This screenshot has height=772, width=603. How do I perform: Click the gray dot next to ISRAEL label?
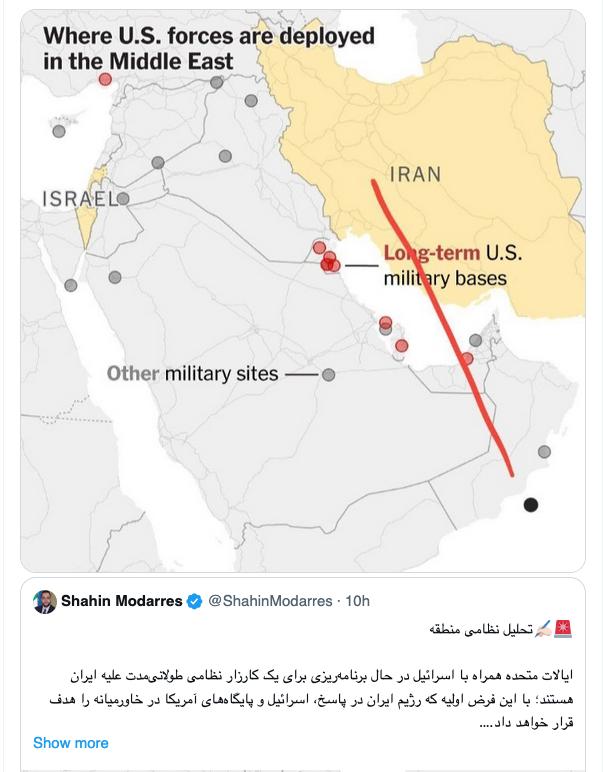[123, 199]
